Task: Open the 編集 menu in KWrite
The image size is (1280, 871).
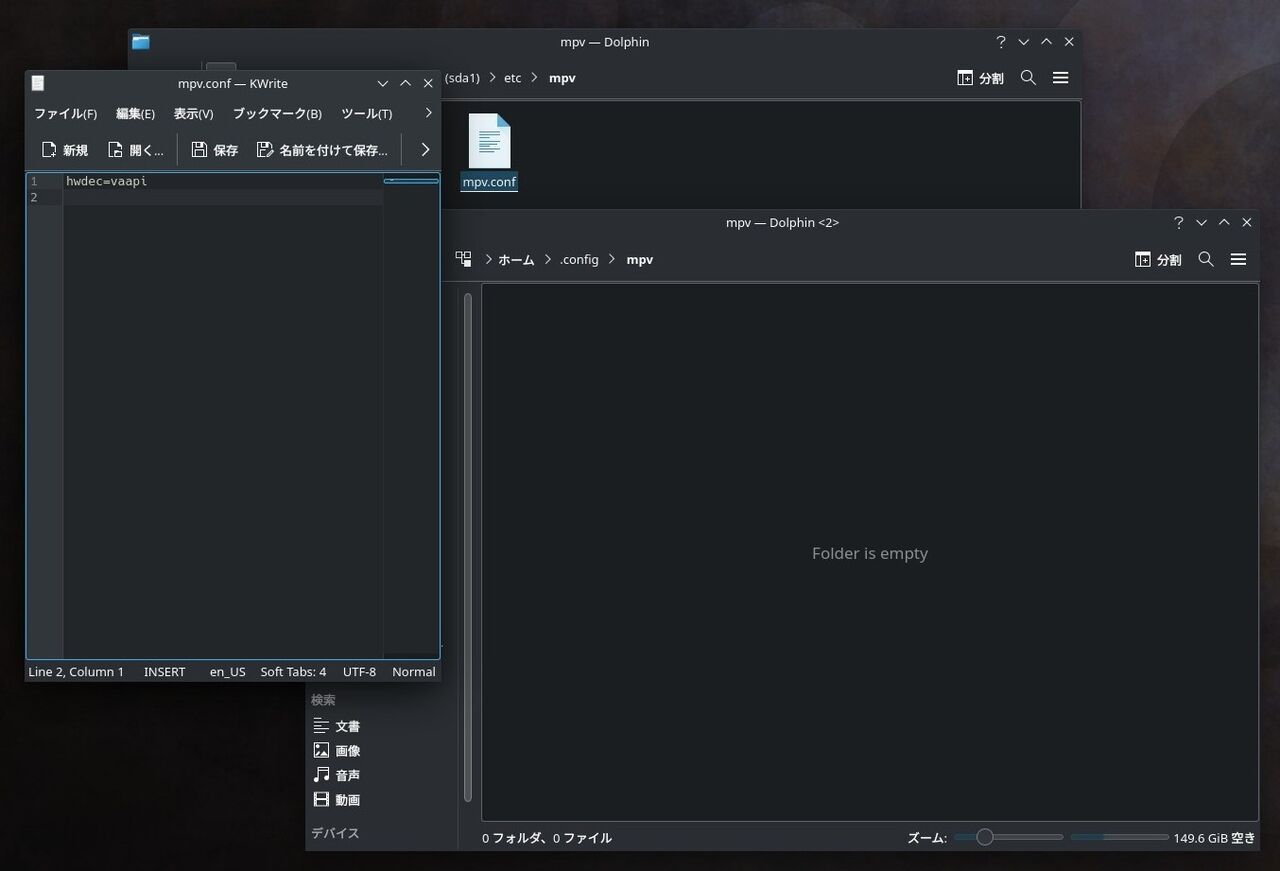Action: (135, 113)
